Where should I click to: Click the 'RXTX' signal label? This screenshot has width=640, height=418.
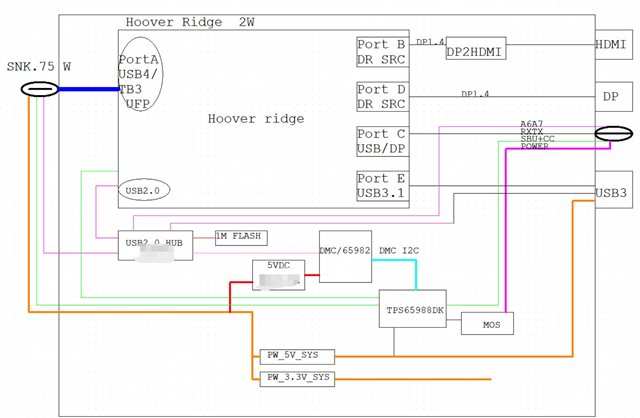click(531, 131)
